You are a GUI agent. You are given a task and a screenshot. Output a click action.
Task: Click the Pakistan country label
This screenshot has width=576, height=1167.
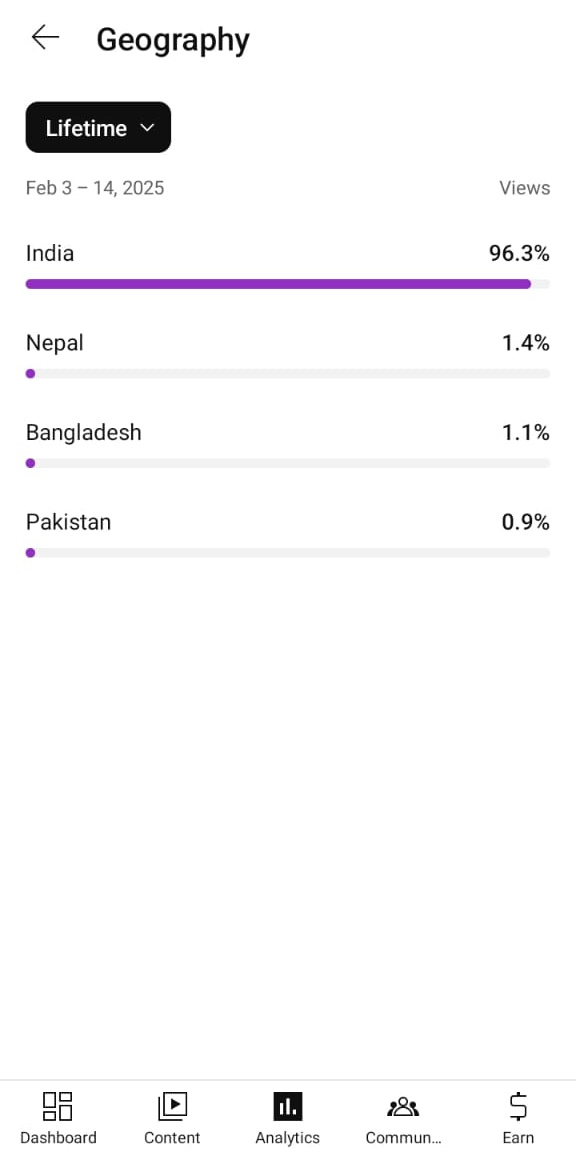click(68, 522)
